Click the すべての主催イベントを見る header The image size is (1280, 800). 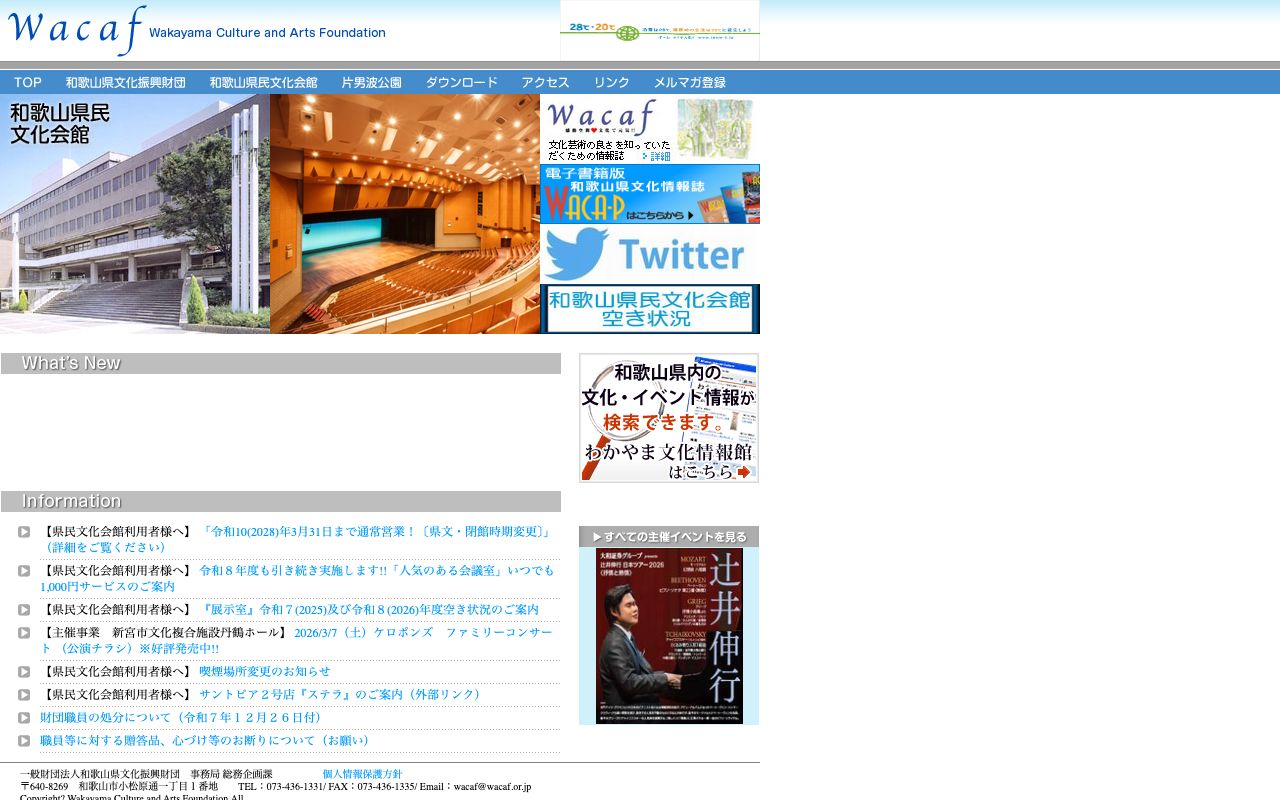point(668,536)
